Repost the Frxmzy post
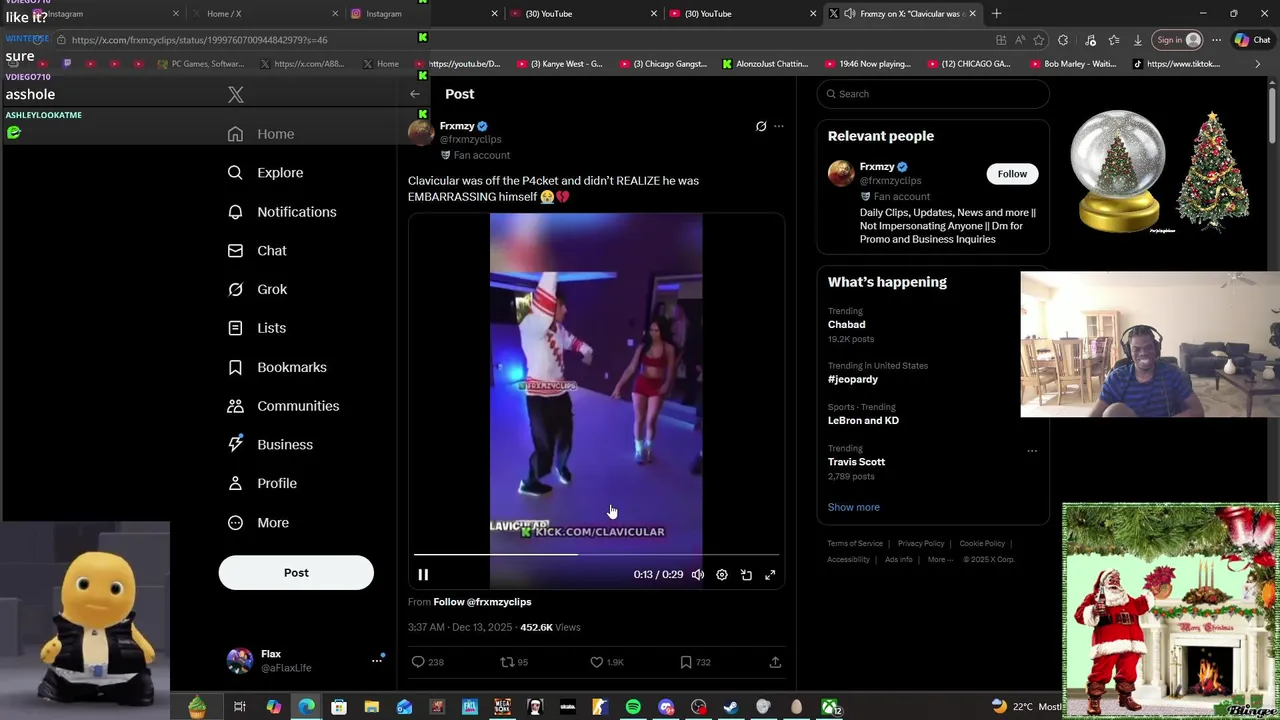1280x720 pixels. point(514,662)
